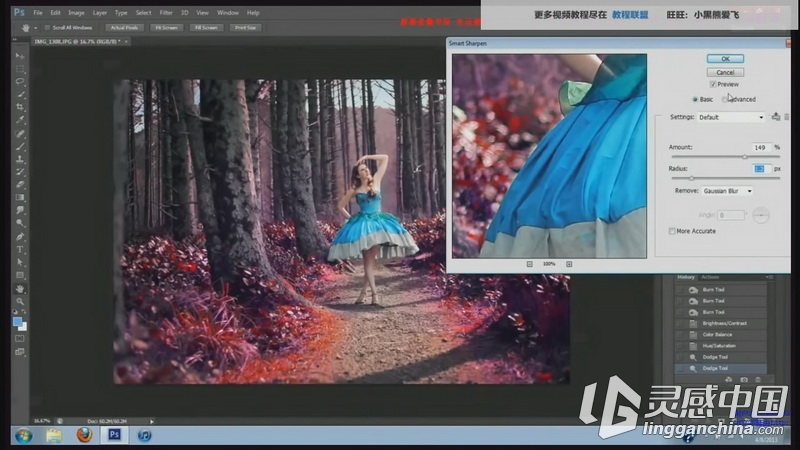The height and width of the screenshot is (450, 800).
Task: Select the Rectangular Marquee tool
Action: 20,68
